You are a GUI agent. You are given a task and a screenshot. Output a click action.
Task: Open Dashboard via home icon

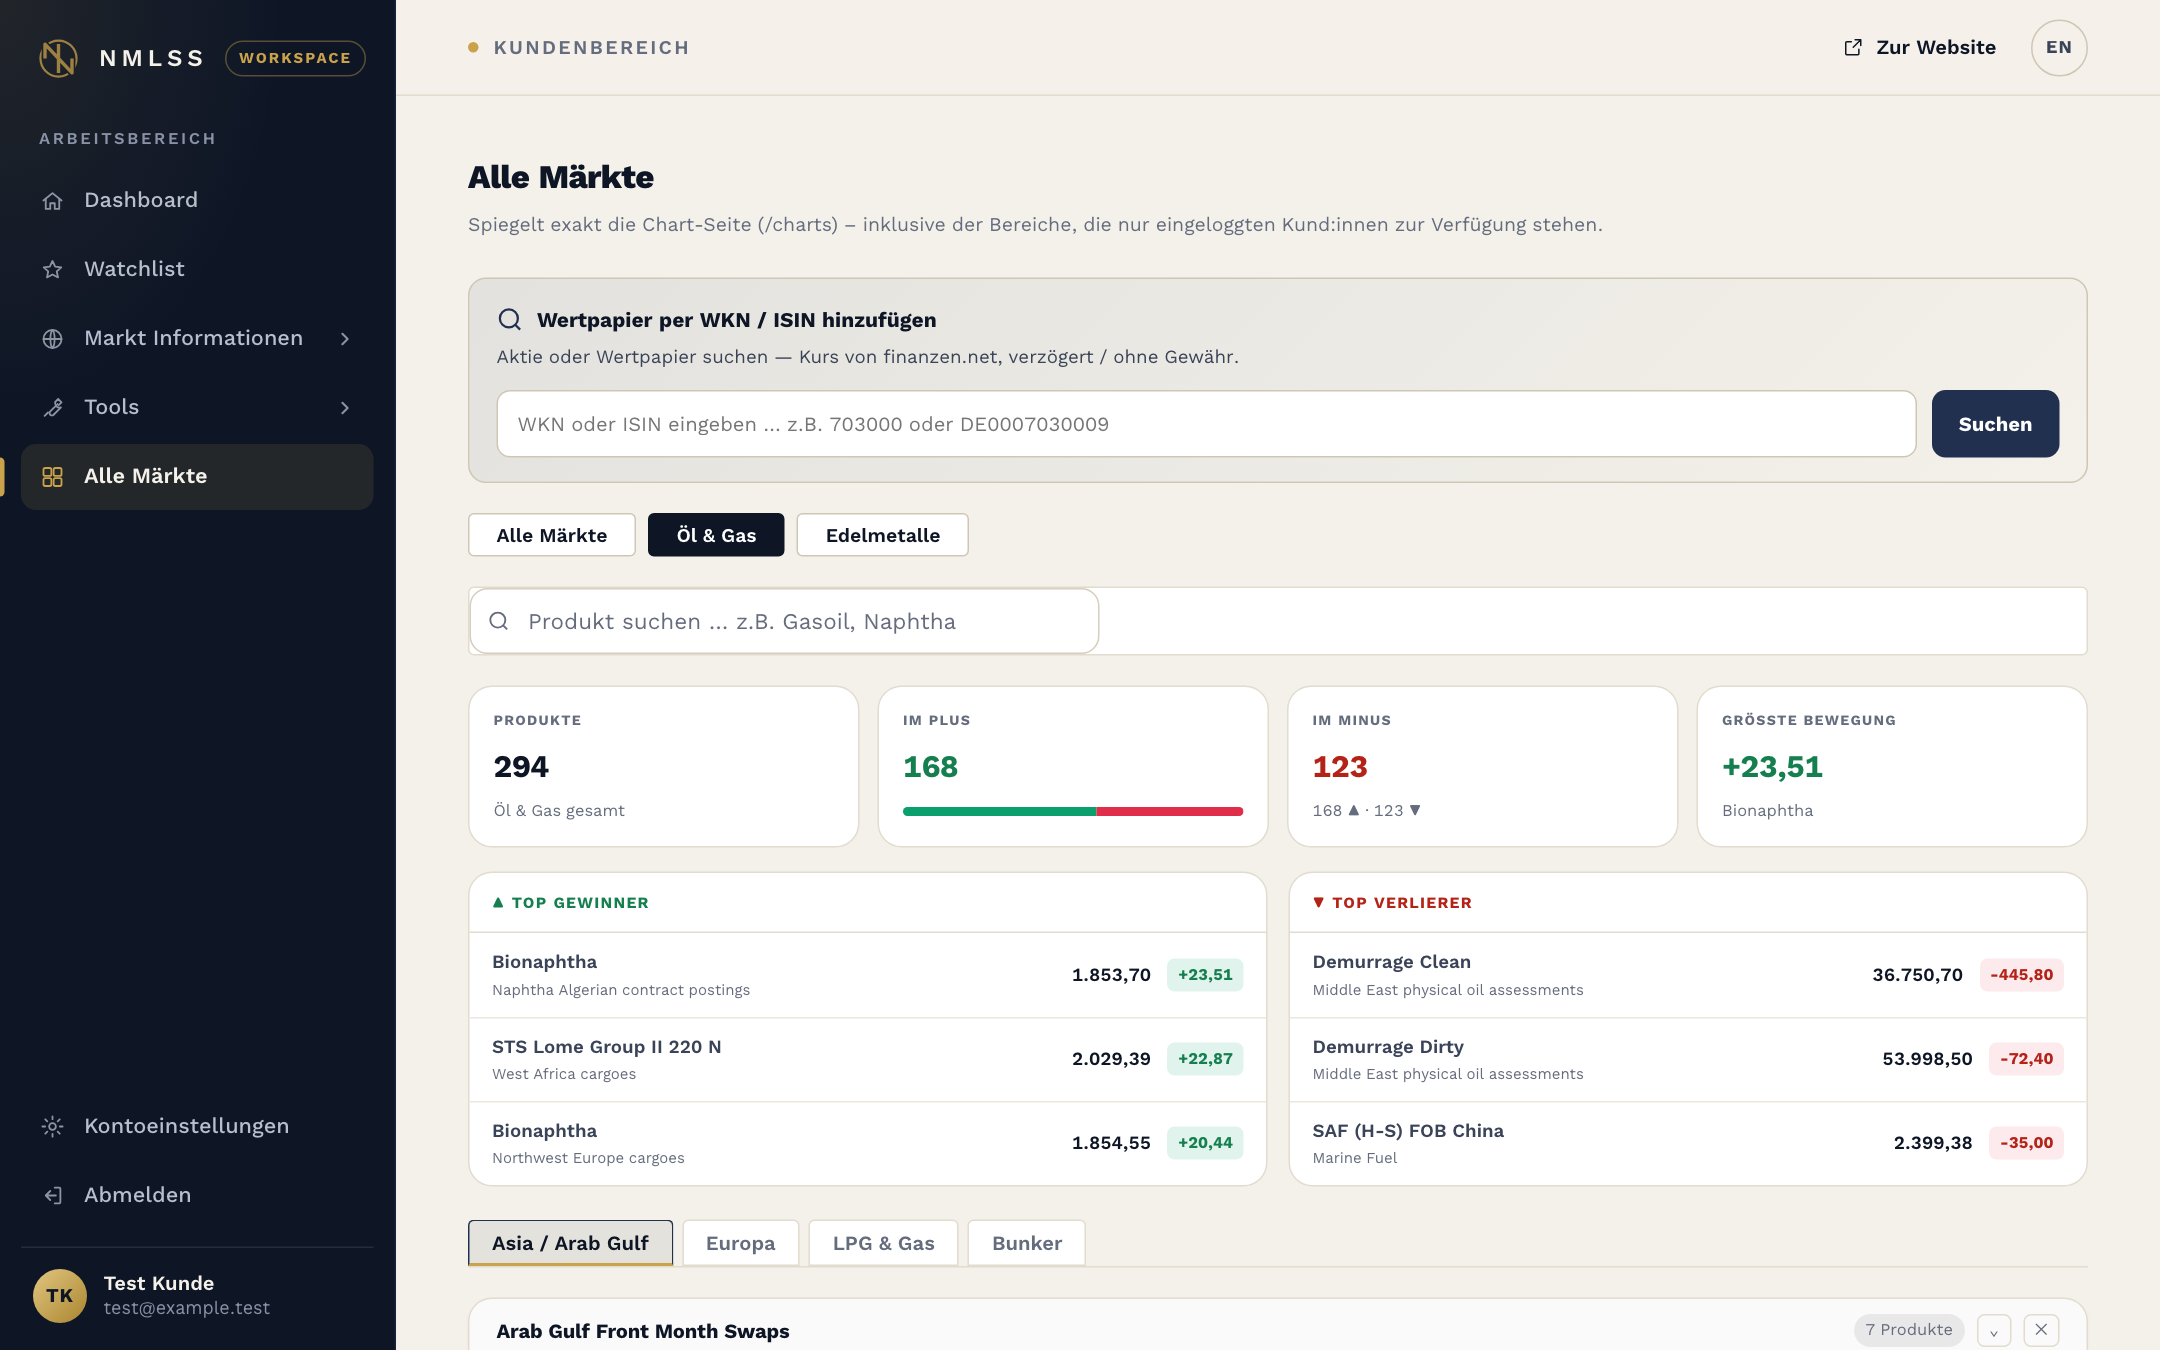tap(53, 201)
